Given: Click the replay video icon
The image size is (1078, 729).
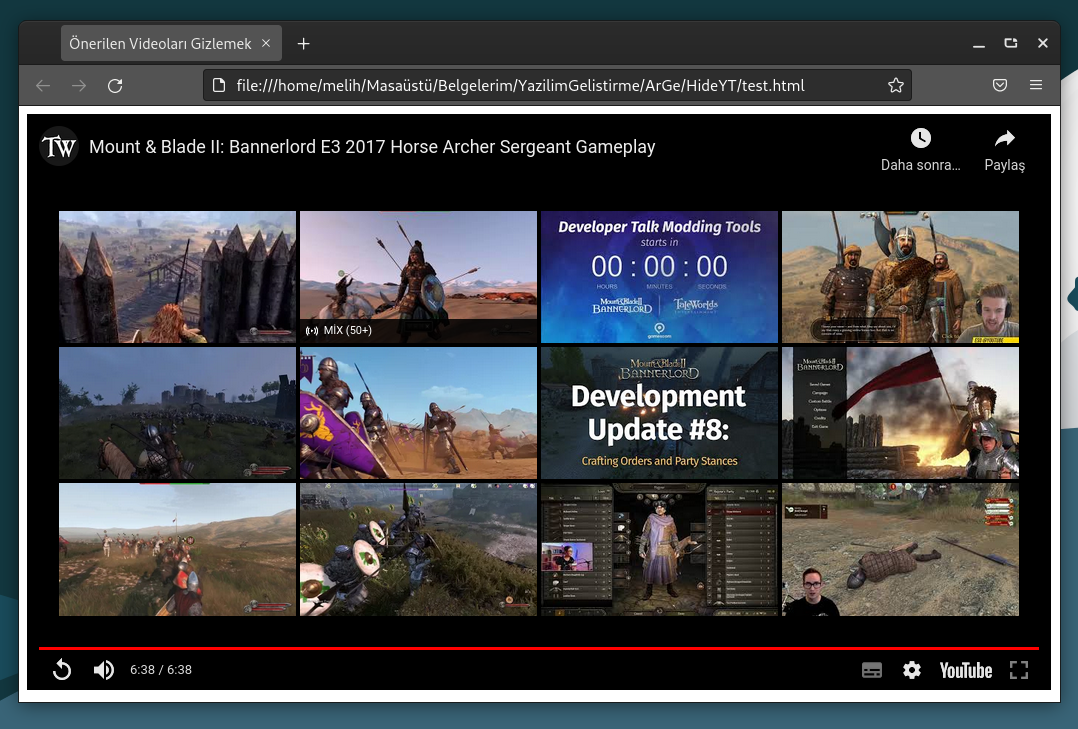Looking at the screenshot, I should (x=62, y=670).
